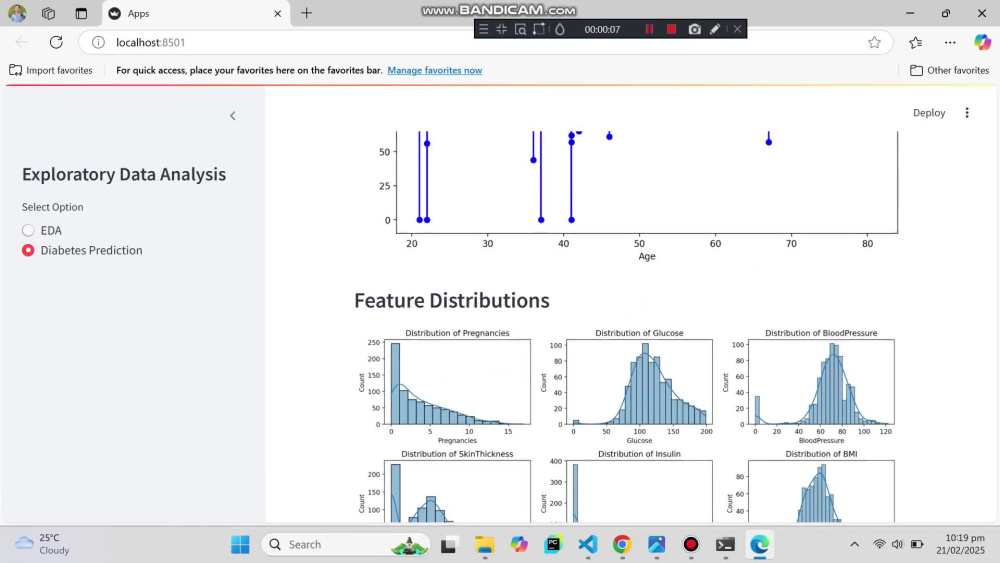Open a new browser tab

306,13
